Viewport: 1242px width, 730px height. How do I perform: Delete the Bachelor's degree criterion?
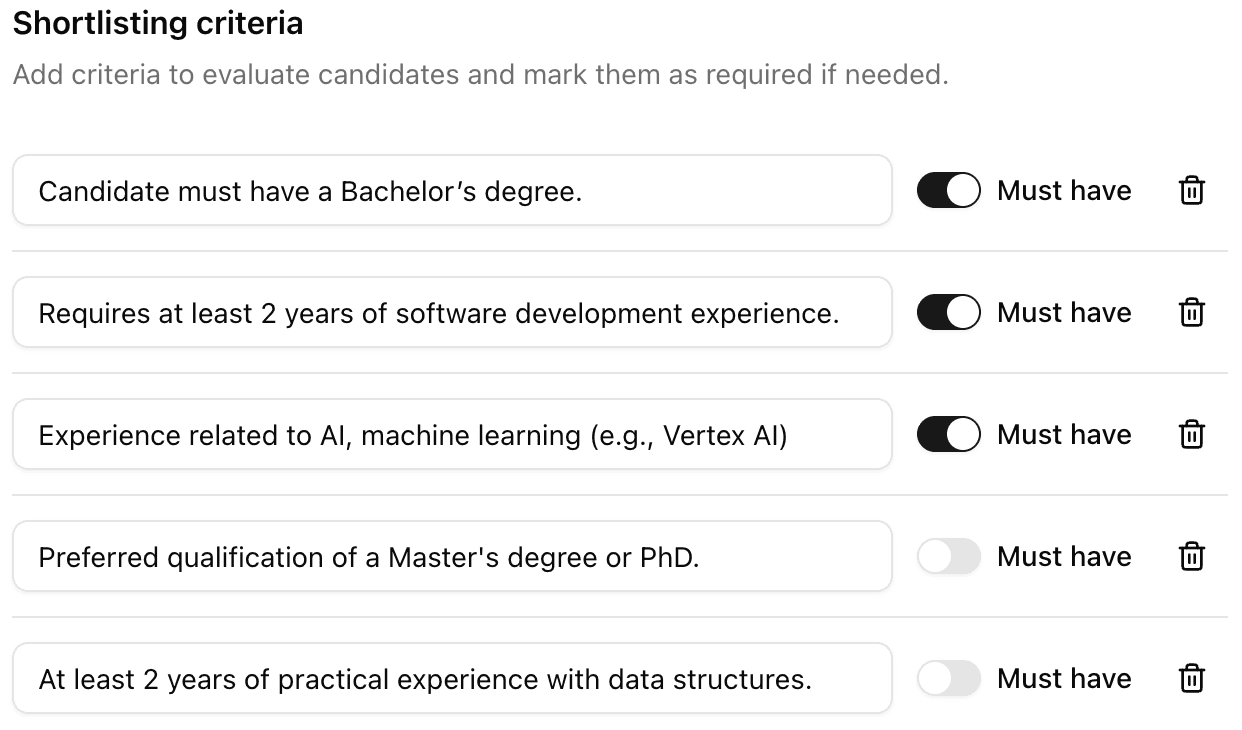point(1191,190)
